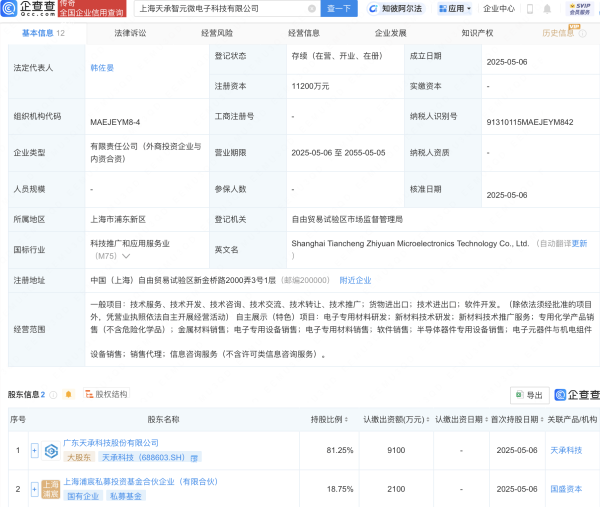Open notifications bell icon in header
600x507 pixels.
[x=547, y=9]
